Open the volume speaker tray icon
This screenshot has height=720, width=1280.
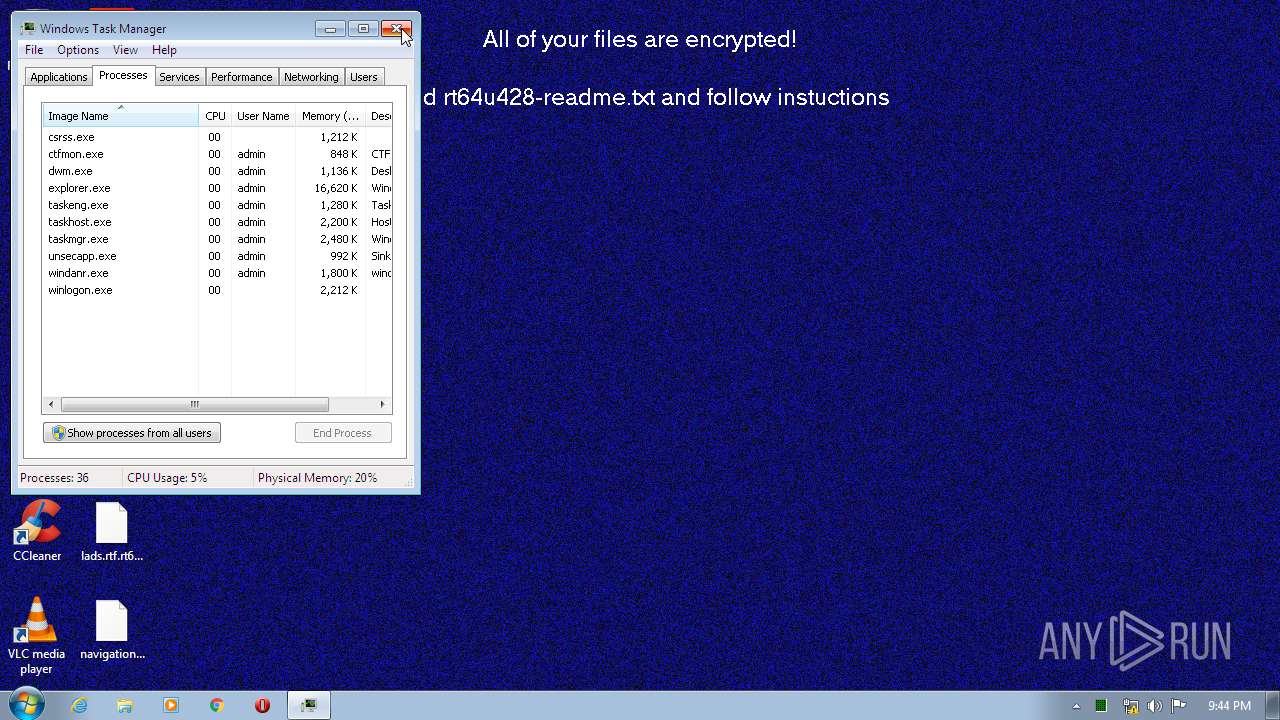tap(1155, 706)
